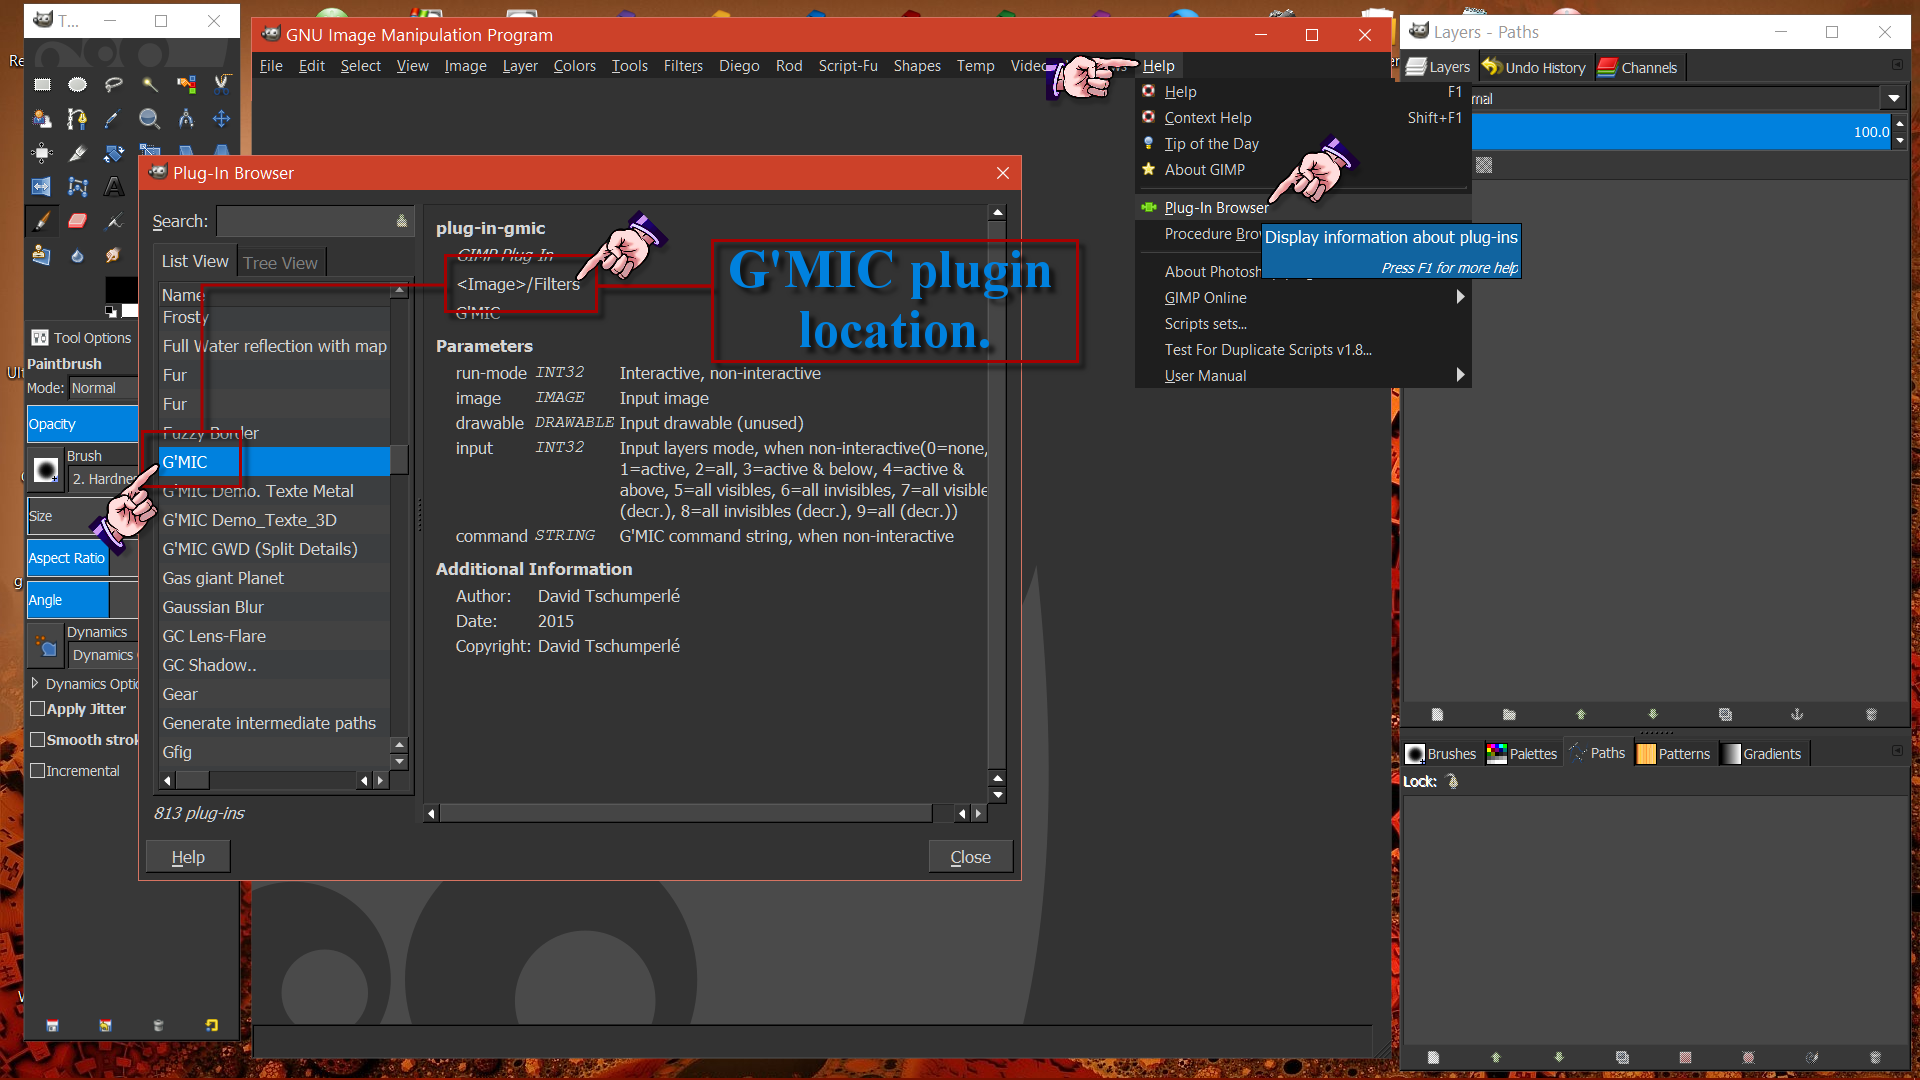Open the Filters menu
The height and width of the screenshot is (1080, 1920).
point(683,66)
